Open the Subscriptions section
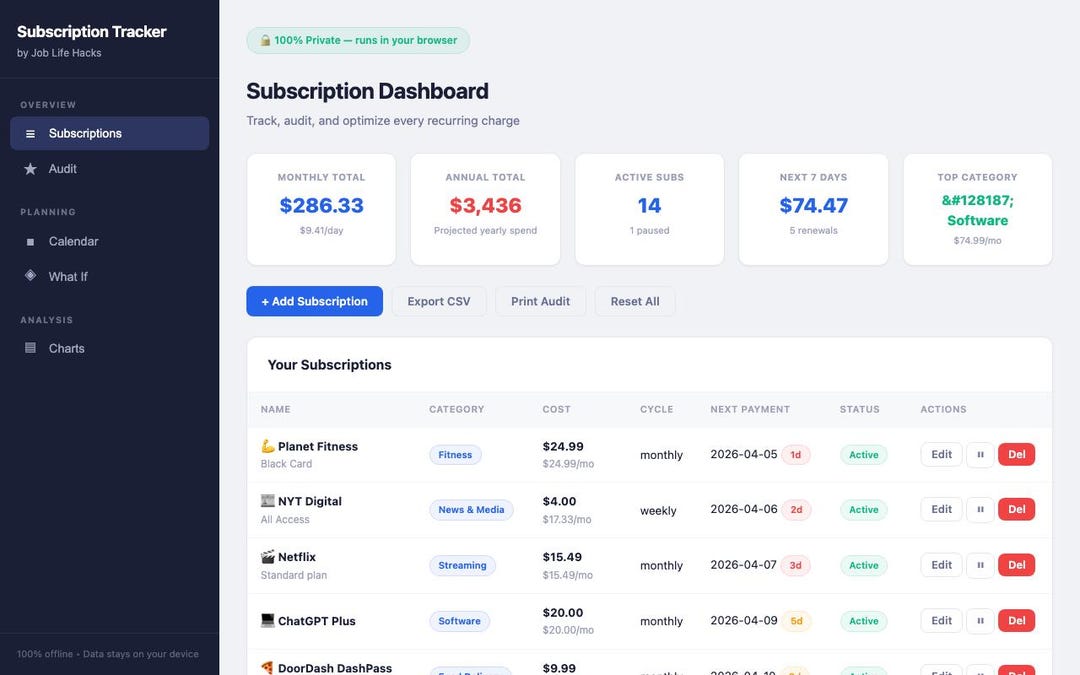 coord(110,134)
